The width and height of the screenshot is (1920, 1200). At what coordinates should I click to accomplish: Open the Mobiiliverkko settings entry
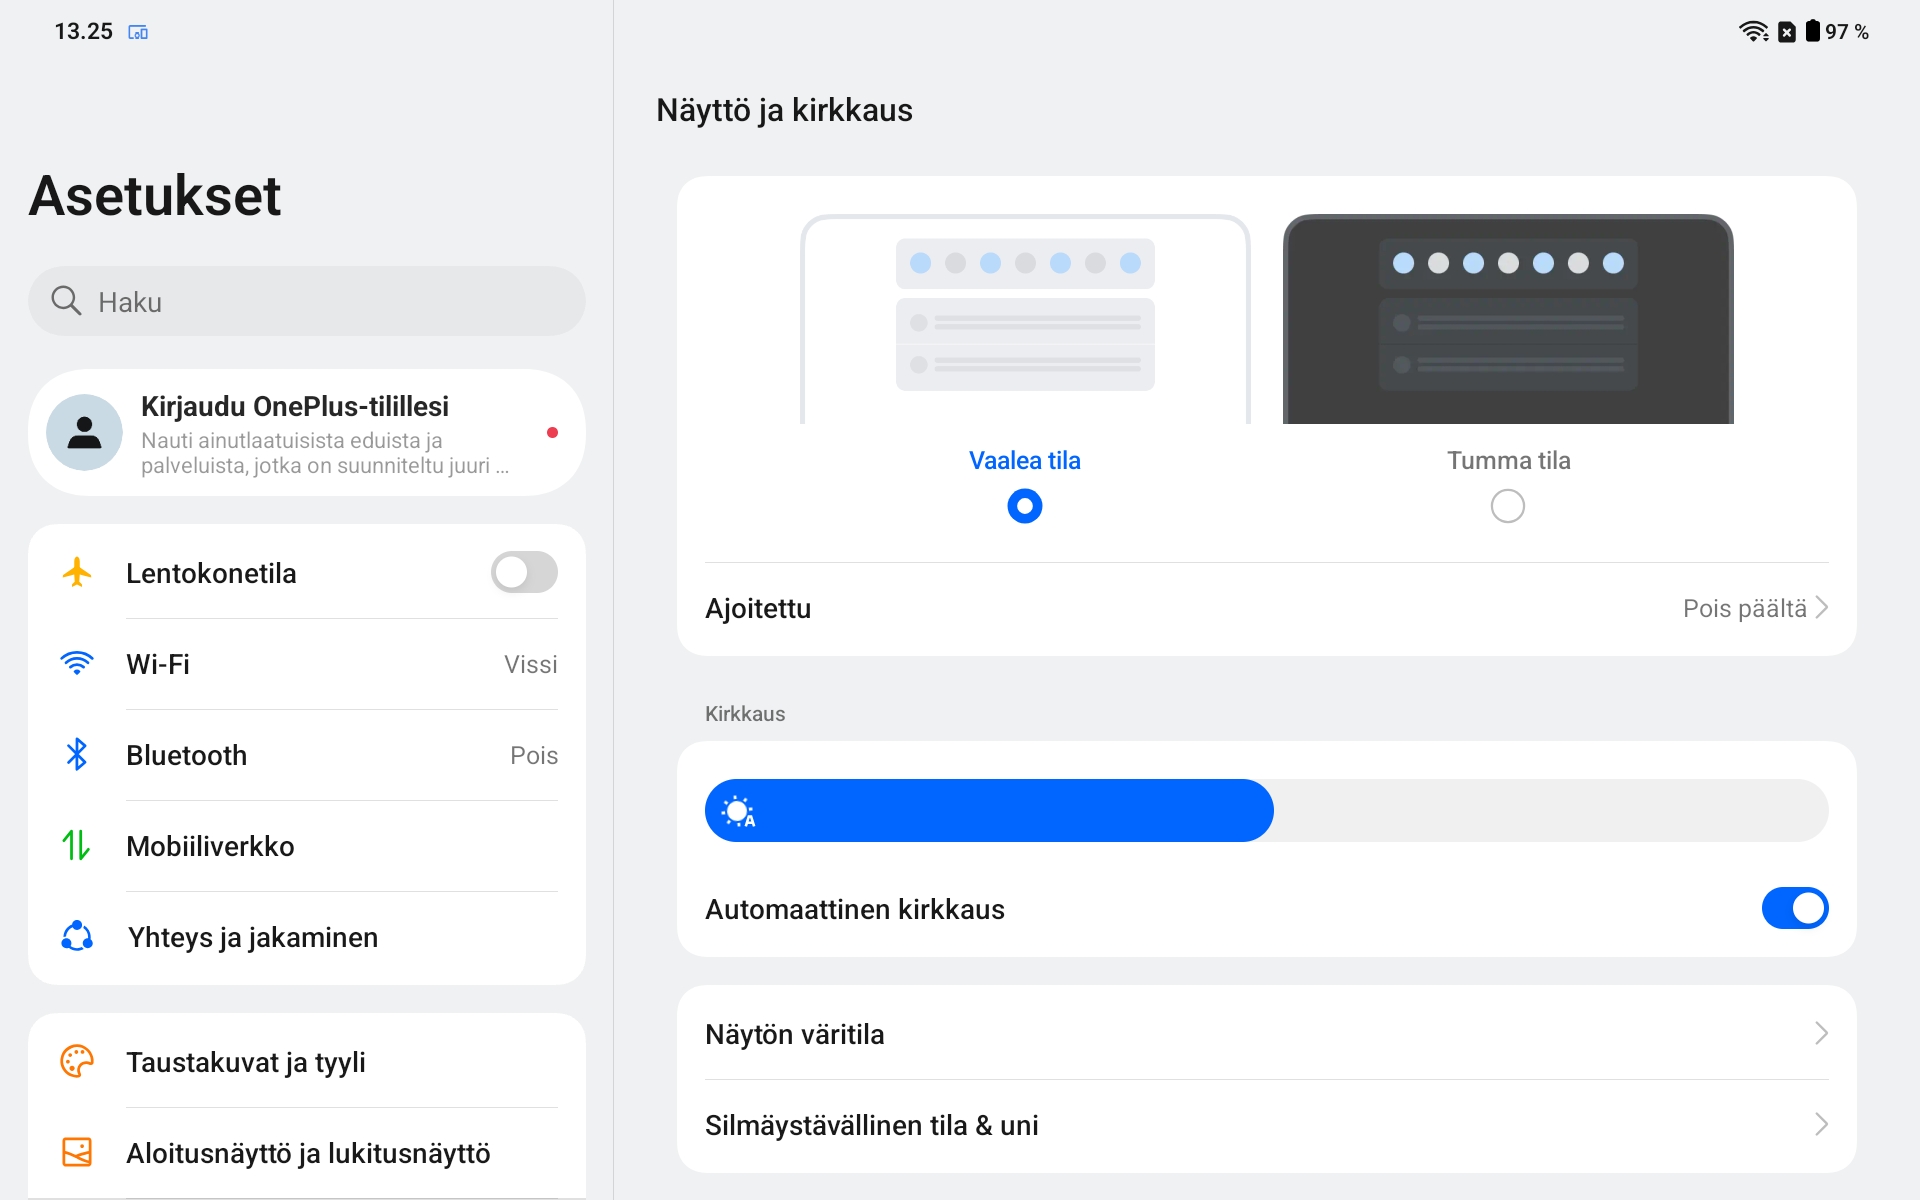point(307,846)
